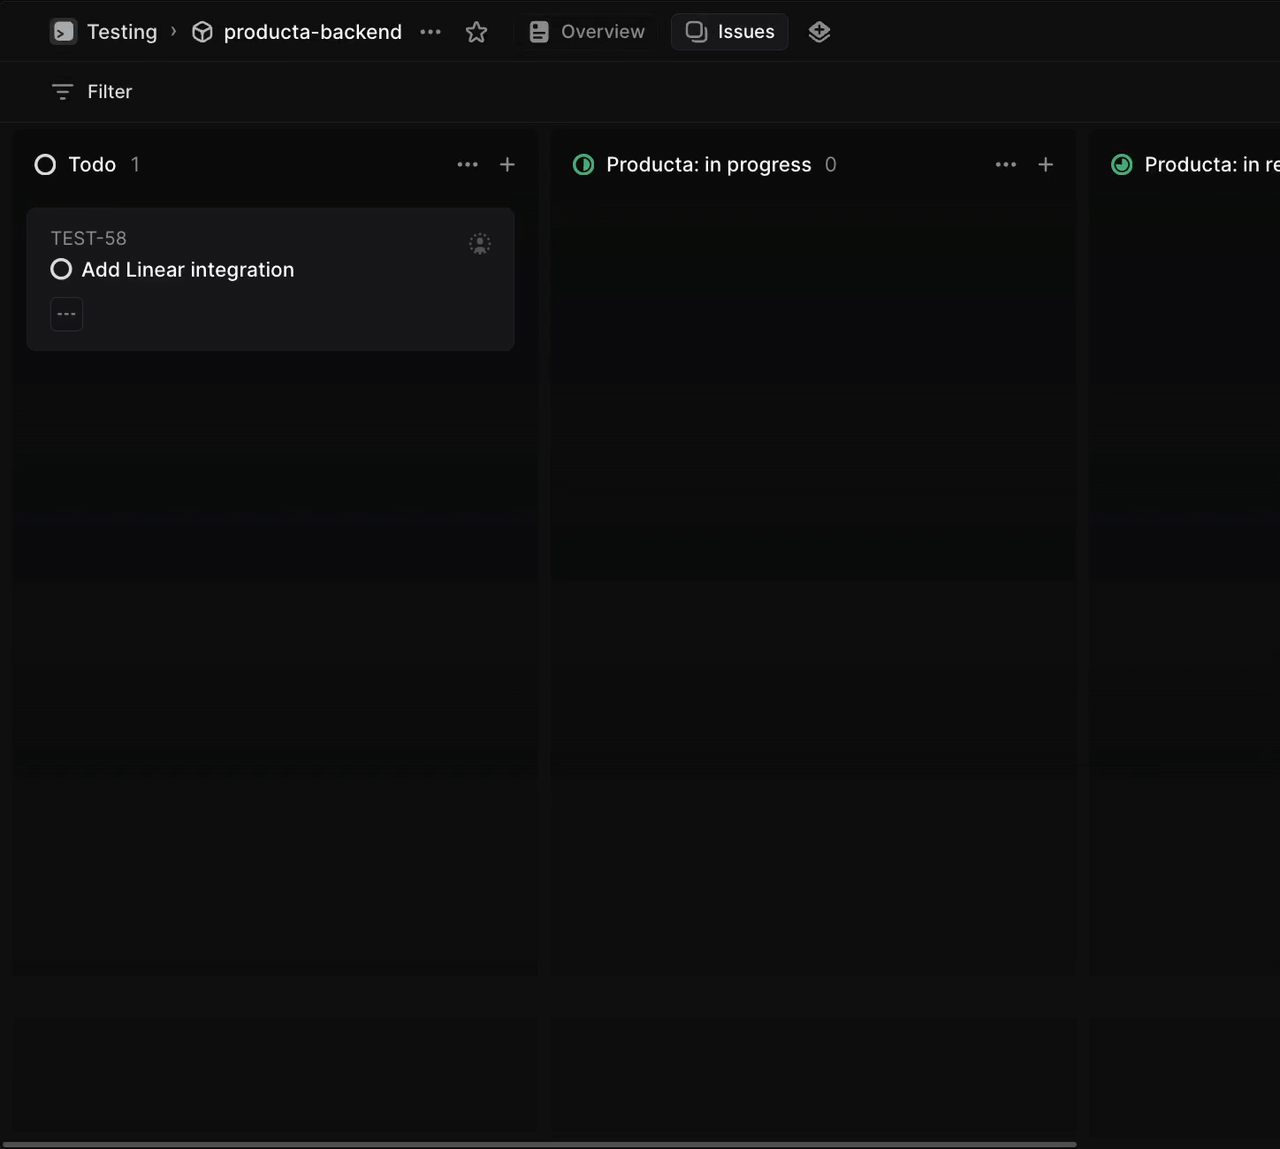1280x1149 pixels.
Task: Add issue to Producta: in progress column
Action: (x=1045, y=165)
